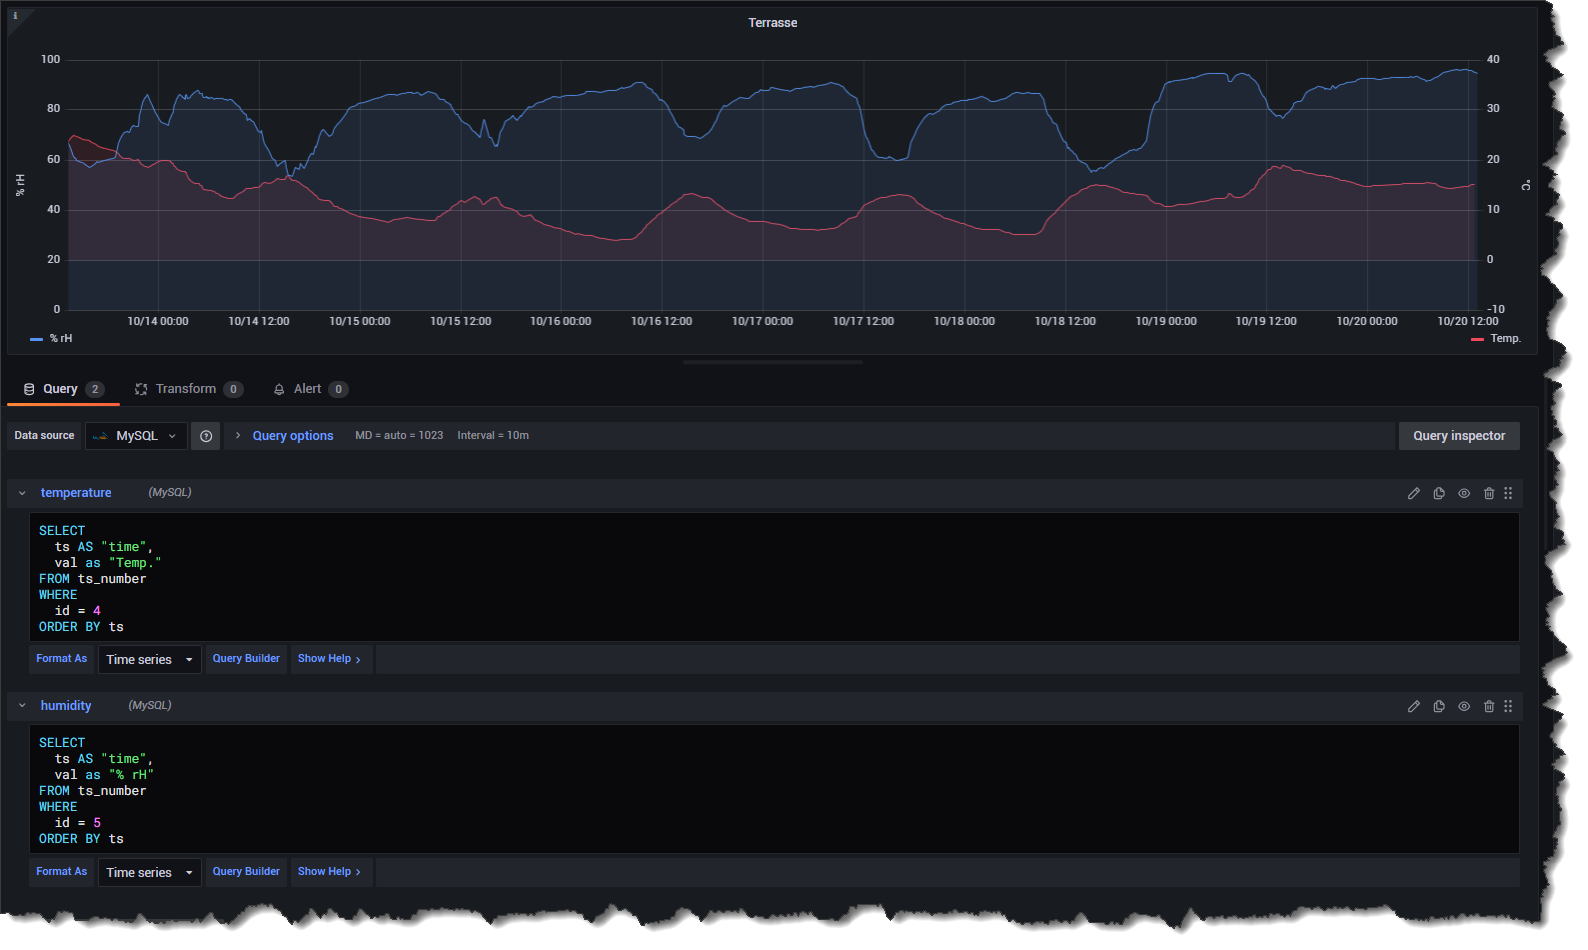The height and width of the screenshot is (950, 1588).
Task: Click the panel resize handle below the chart
Action: click(x=773, y=362)
